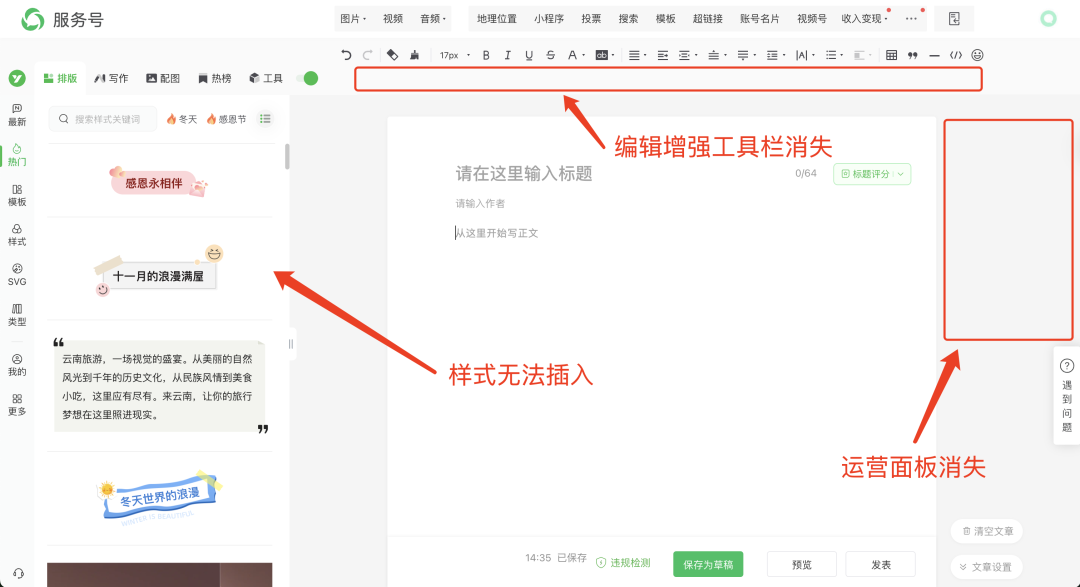Open 模板 in the left sidebar
Screen dimensions: 1080x587
tap(17, 195)
